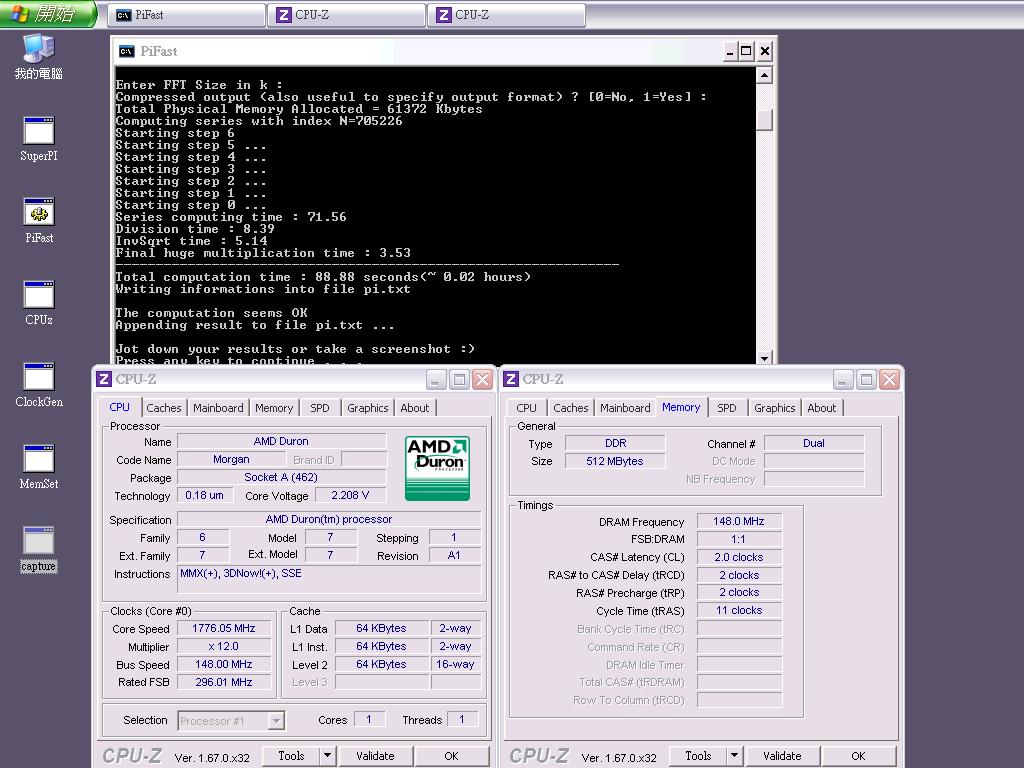Click the AMD Duron processor logo

tap(438, 468)
